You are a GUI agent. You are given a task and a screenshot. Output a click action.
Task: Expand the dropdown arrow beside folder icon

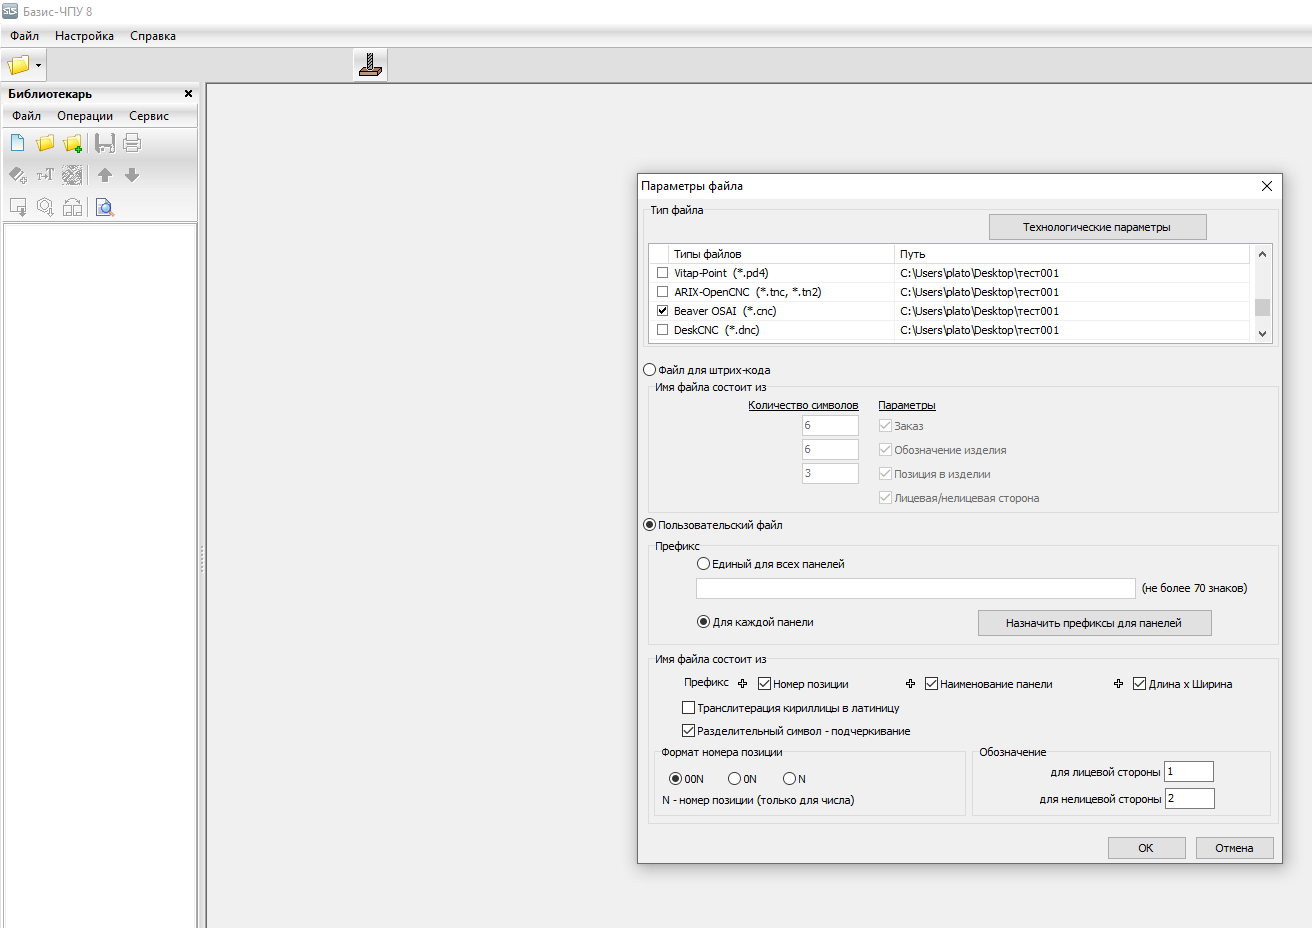pyautogui.click(x=39, y=65)
